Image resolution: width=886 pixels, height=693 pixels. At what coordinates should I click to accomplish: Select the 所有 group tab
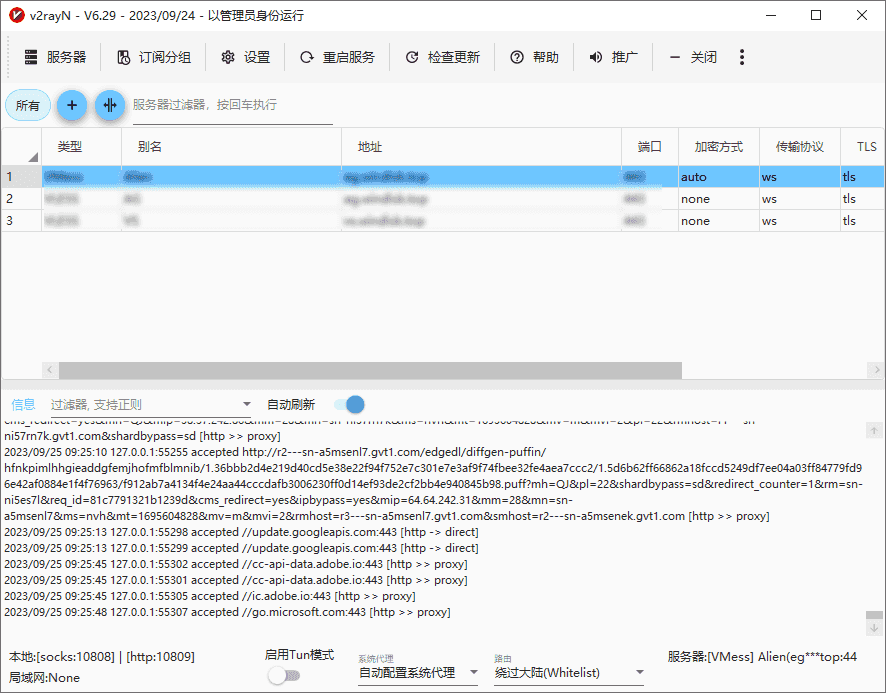click(x=28, y=105)
